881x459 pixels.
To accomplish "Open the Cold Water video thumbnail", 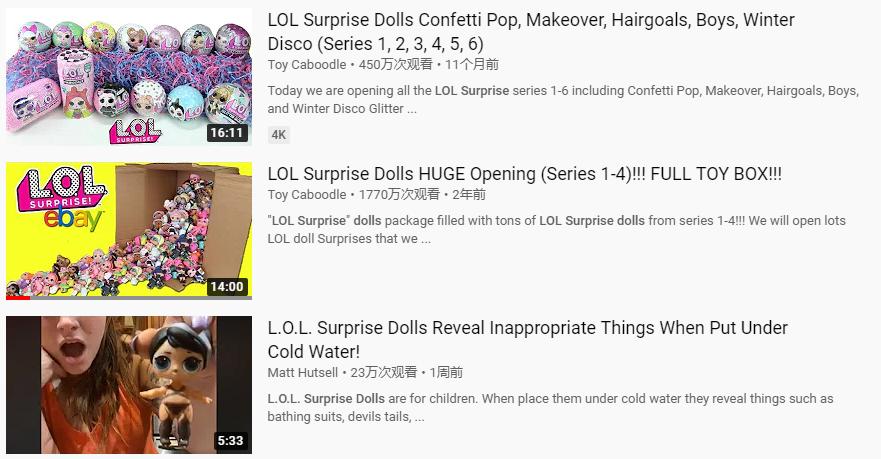I will (x=129, y=385).
